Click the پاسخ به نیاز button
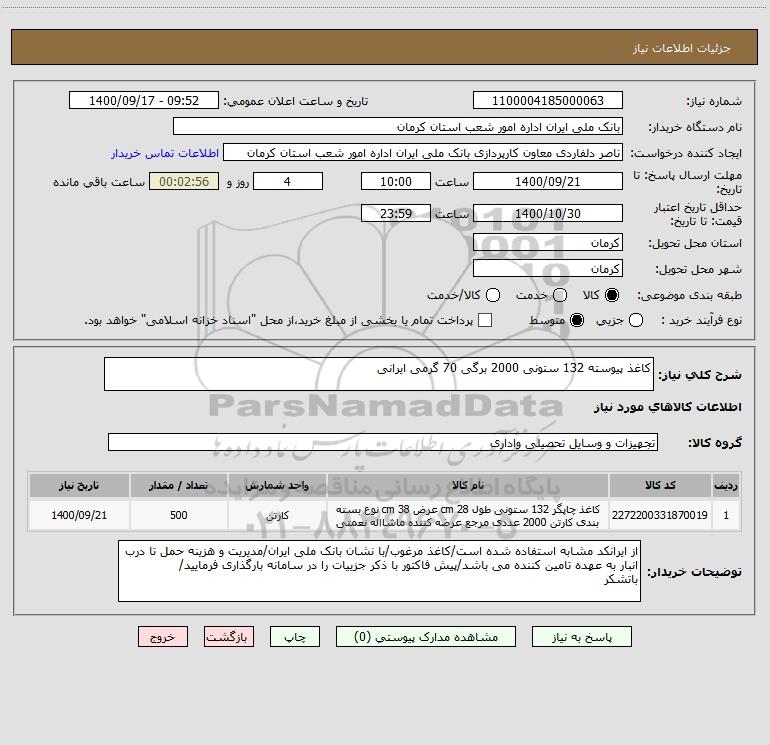This screenshot has height=745, width=770. coord(582,636)
